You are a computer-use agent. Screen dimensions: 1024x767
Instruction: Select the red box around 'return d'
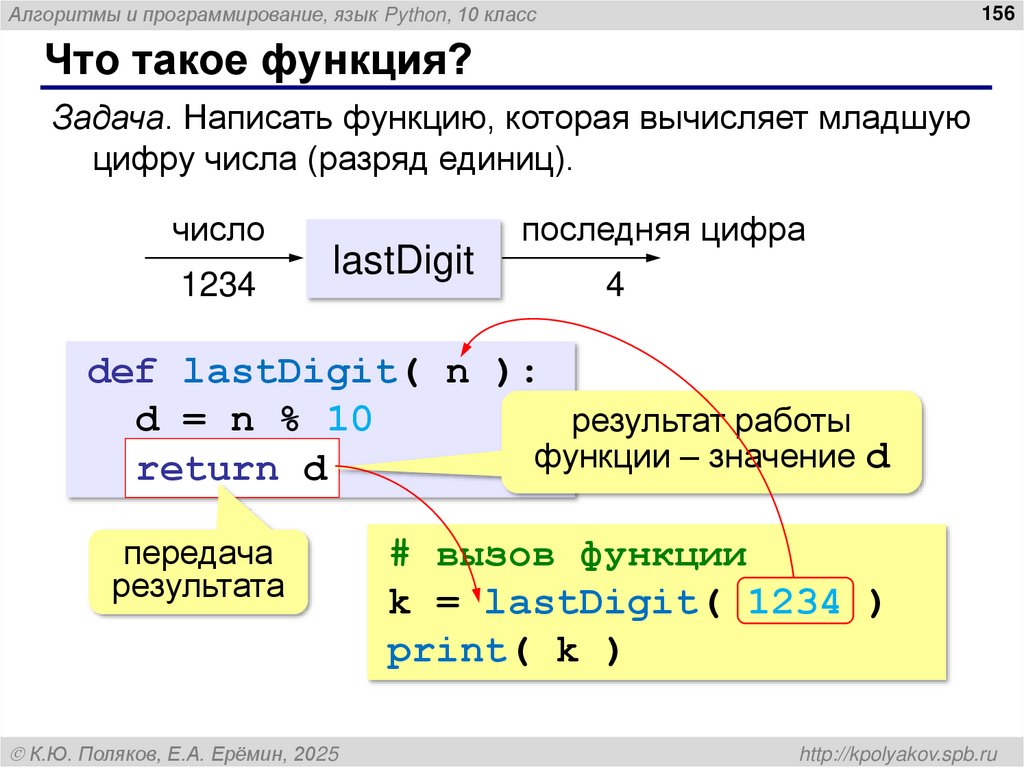click(232, 466)
